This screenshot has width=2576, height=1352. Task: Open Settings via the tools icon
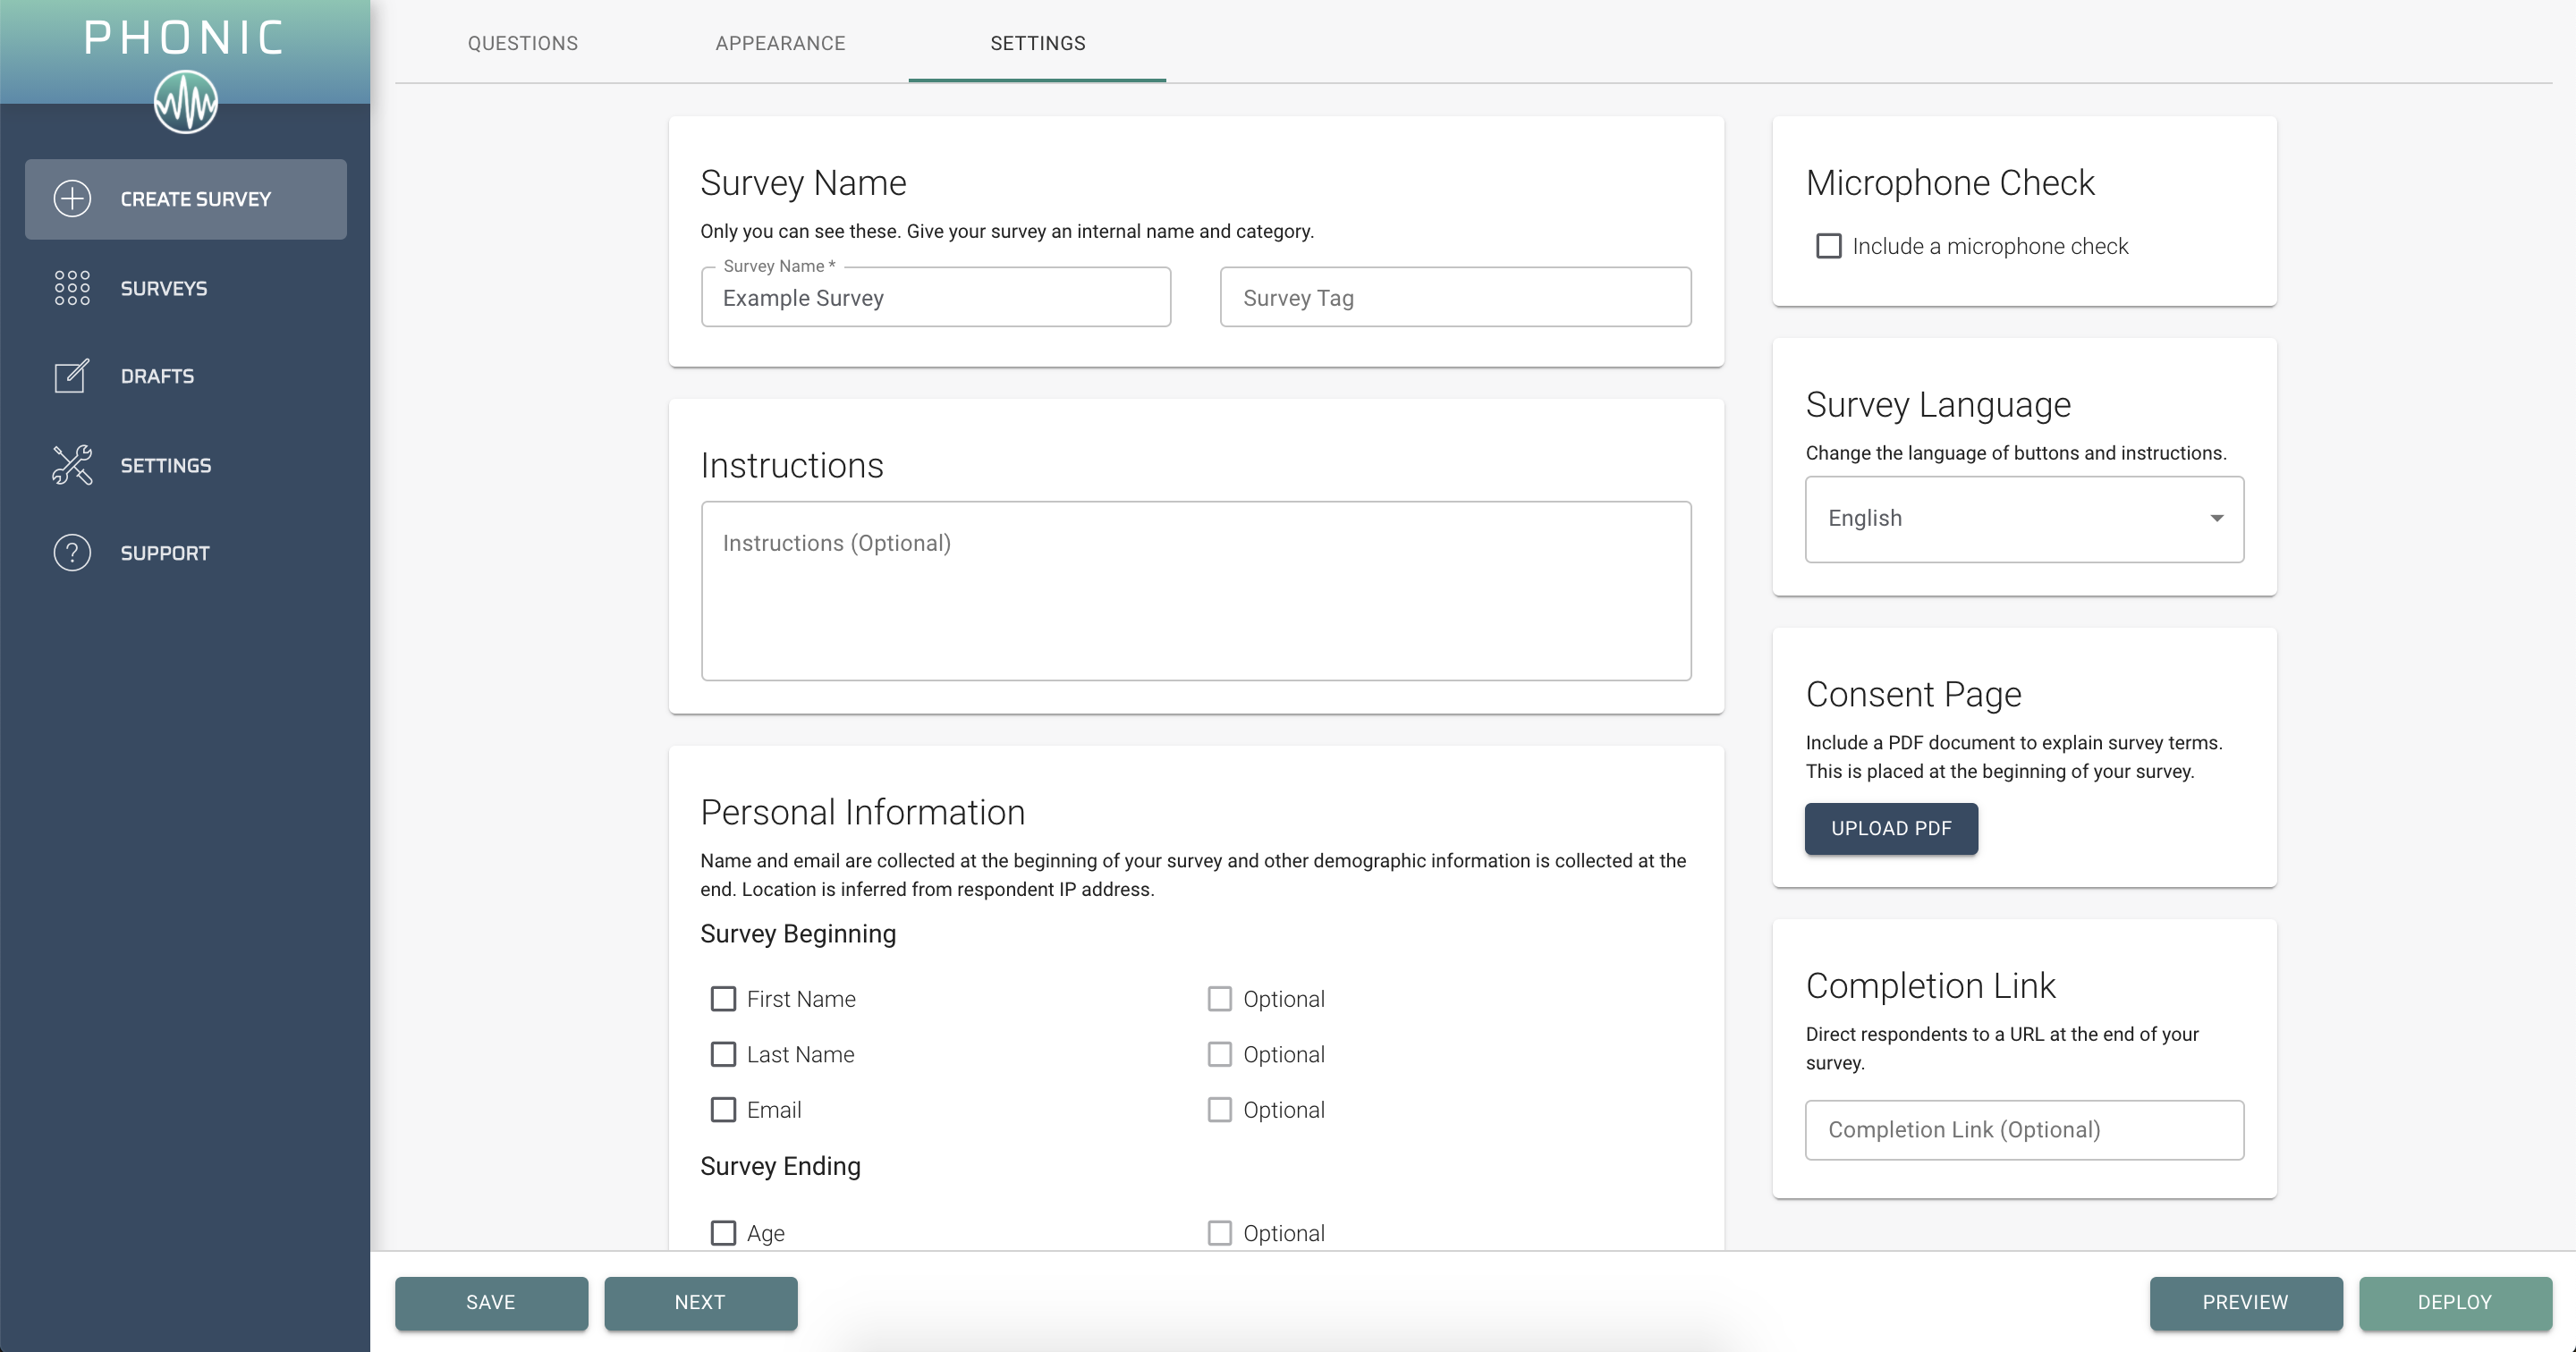point(71,464)
